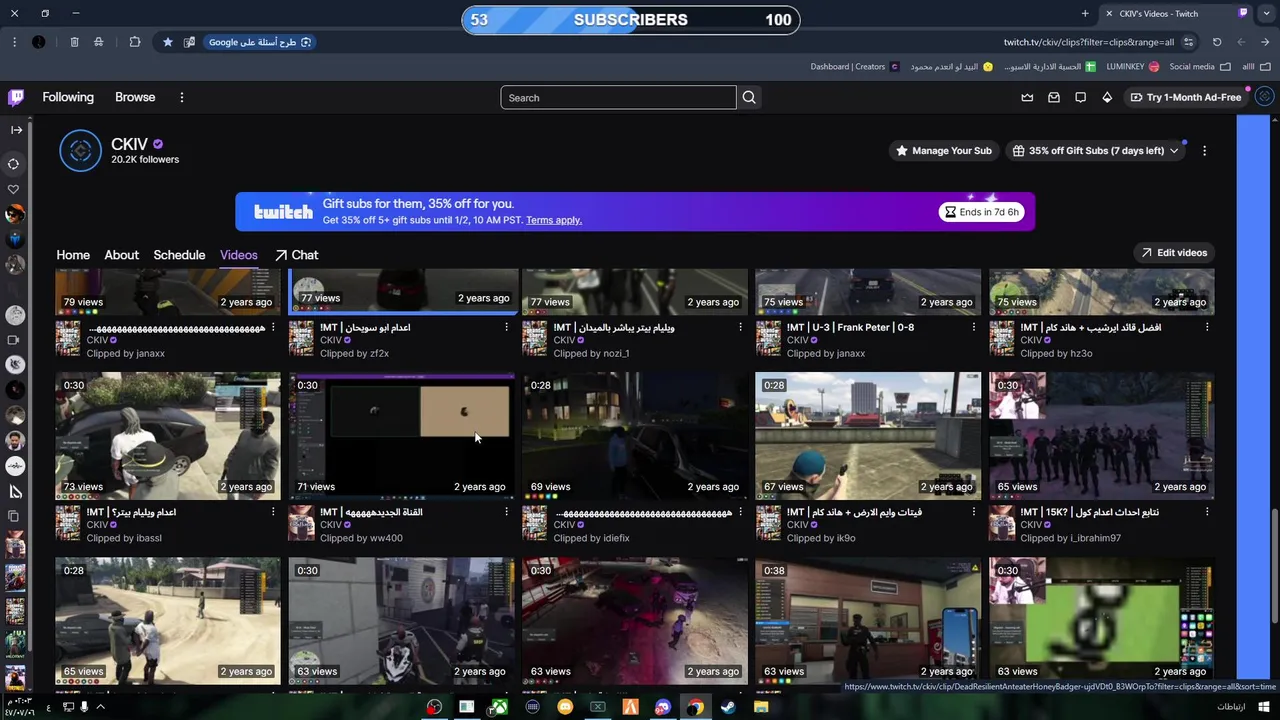Select the Home channel tab
The width and height of the screenshot is (1280, 720).
point(73,255)
